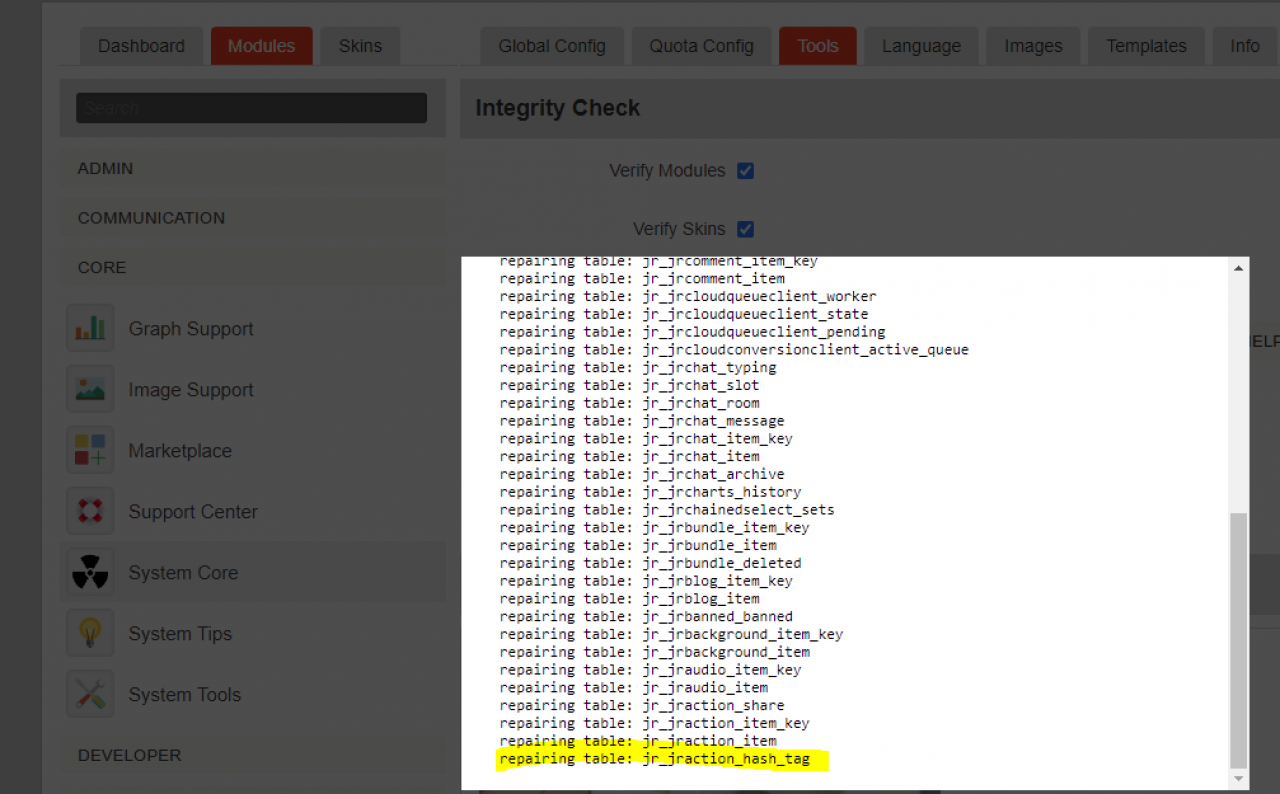Click the Integrity Check heading
The height and width of the screenshot is (794, 1280).
tap(557, 108)
